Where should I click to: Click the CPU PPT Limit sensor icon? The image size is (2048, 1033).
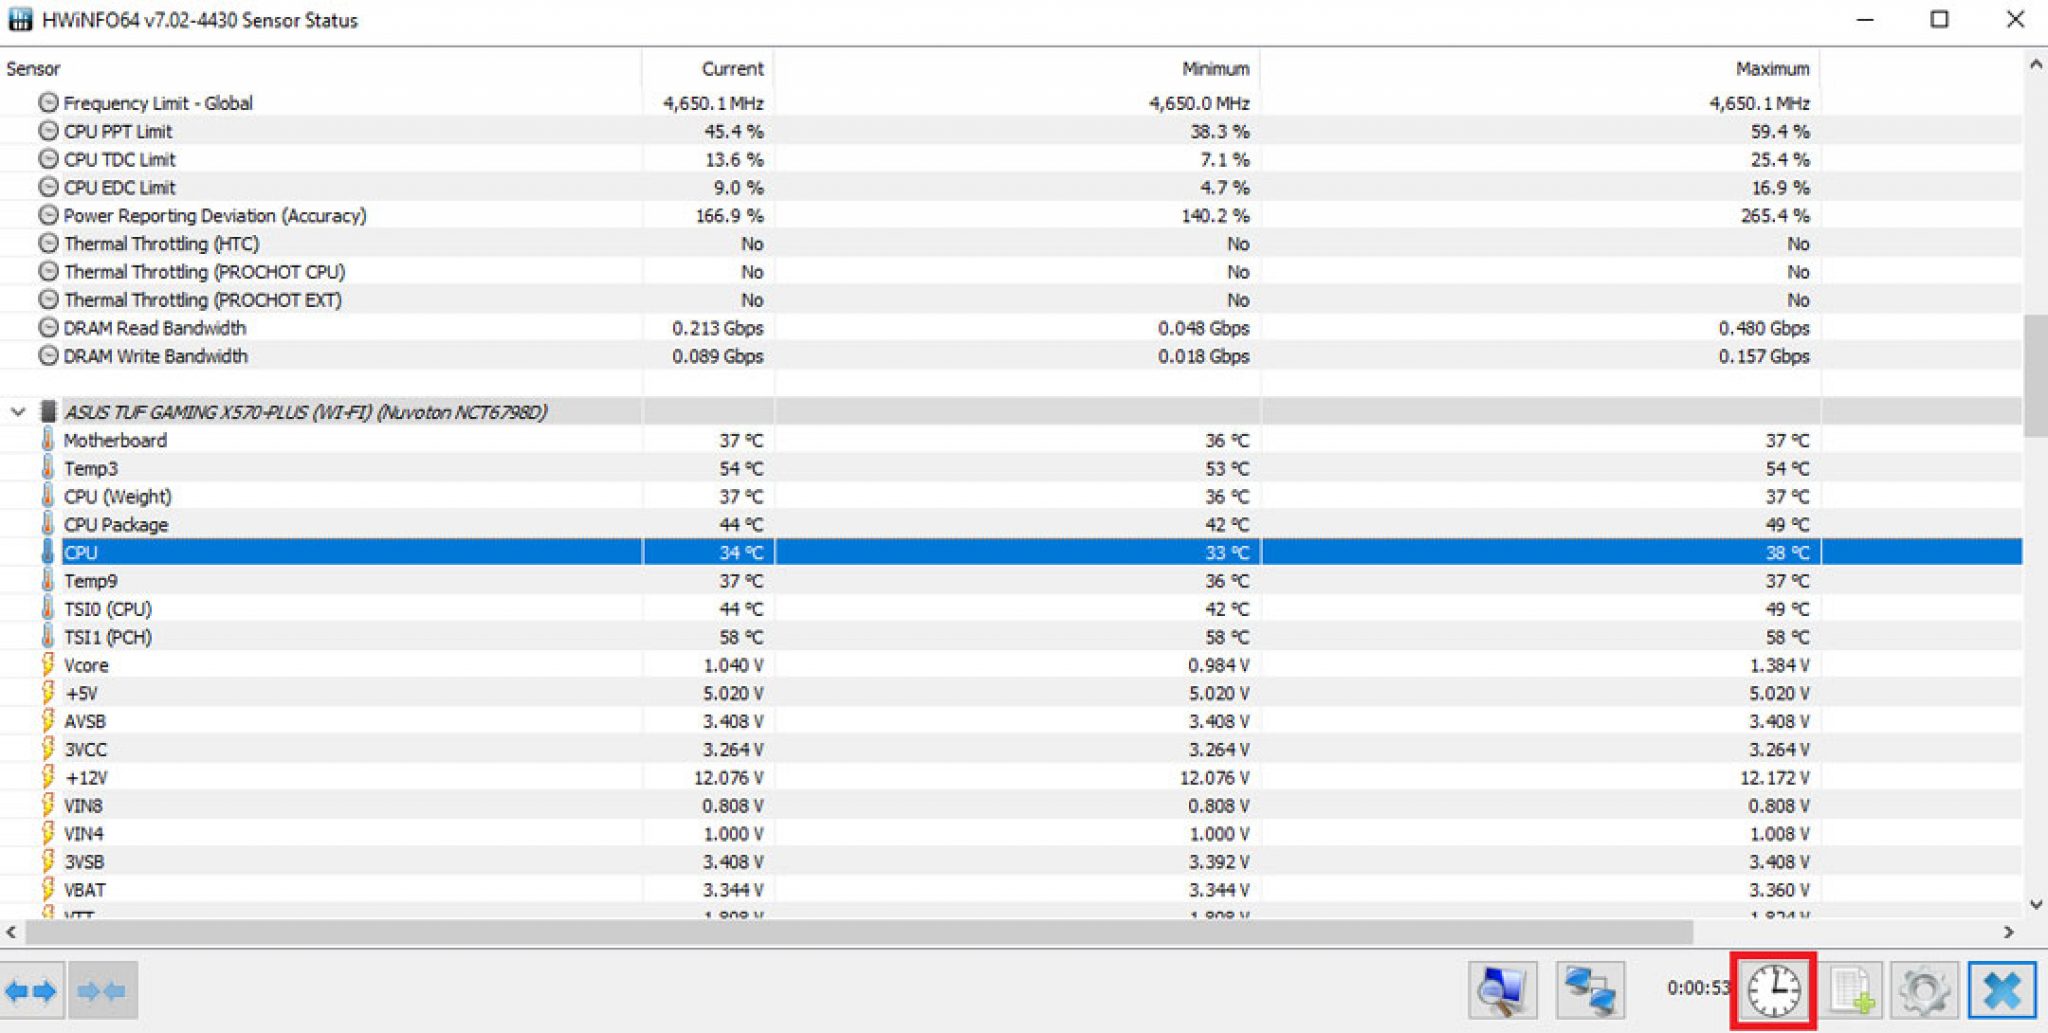coord(48,131)
